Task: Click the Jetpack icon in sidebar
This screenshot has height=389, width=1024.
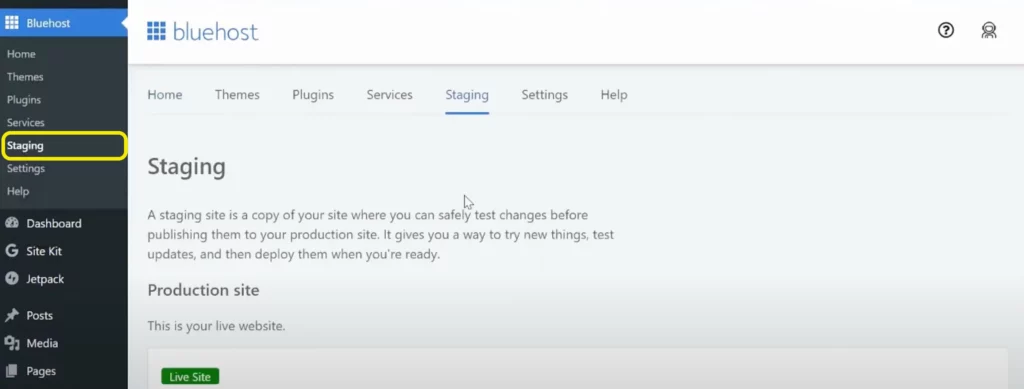Action: coord(12,279)
